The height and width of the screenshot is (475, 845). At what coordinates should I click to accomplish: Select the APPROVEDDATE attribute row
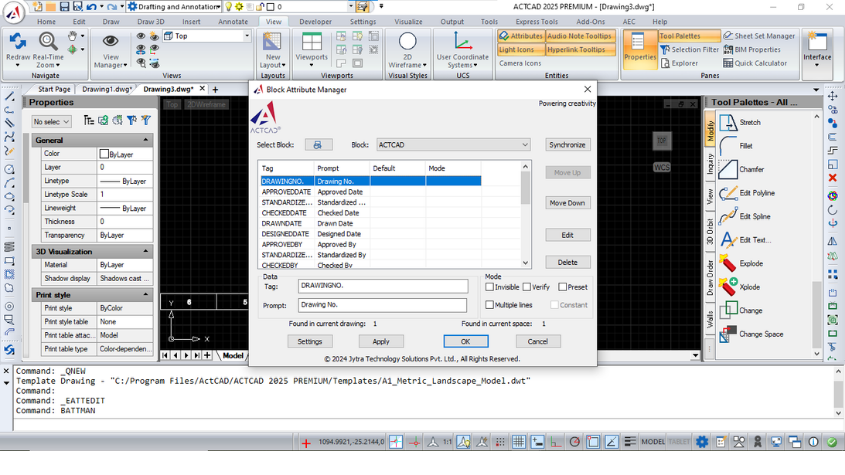tap(371, 192)
